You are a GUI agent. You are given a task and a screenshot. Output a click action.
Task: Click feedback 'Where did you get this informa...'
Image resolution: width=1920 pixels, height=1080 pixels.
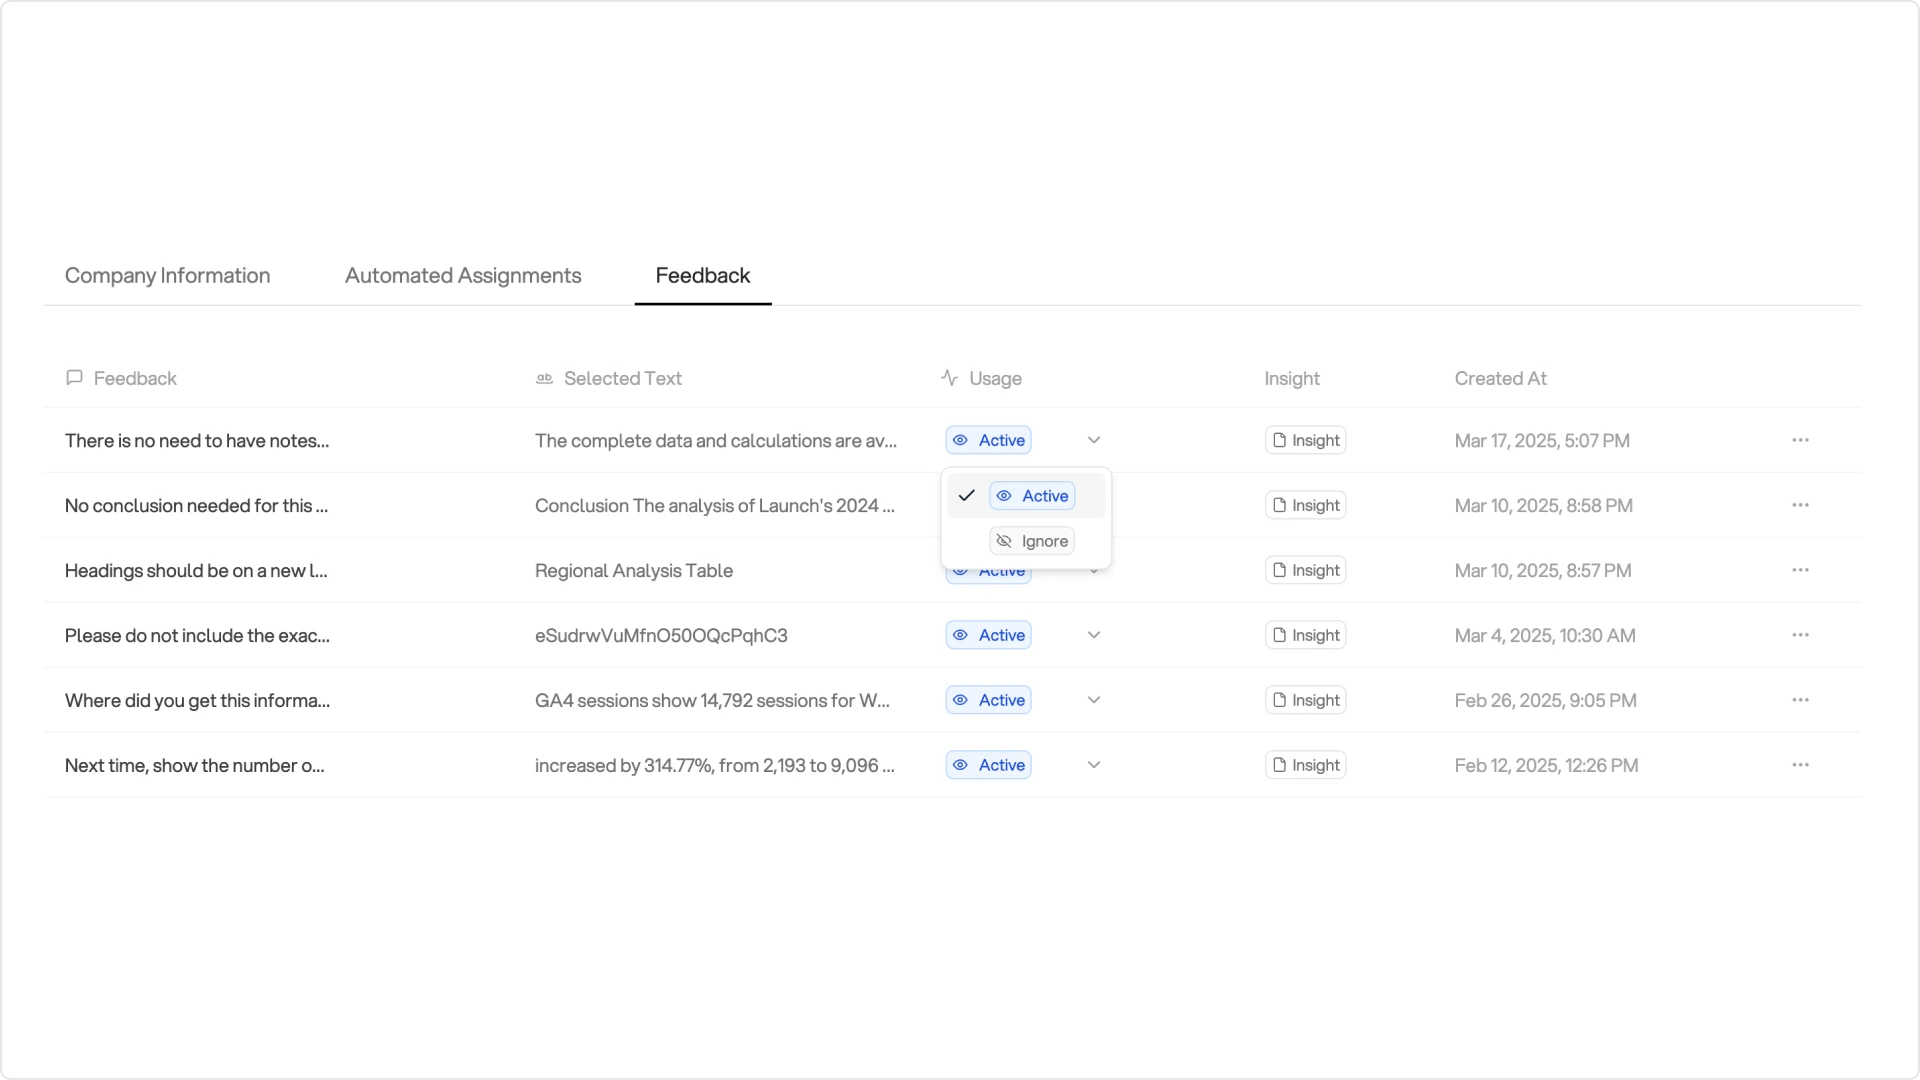pos(197,700)
